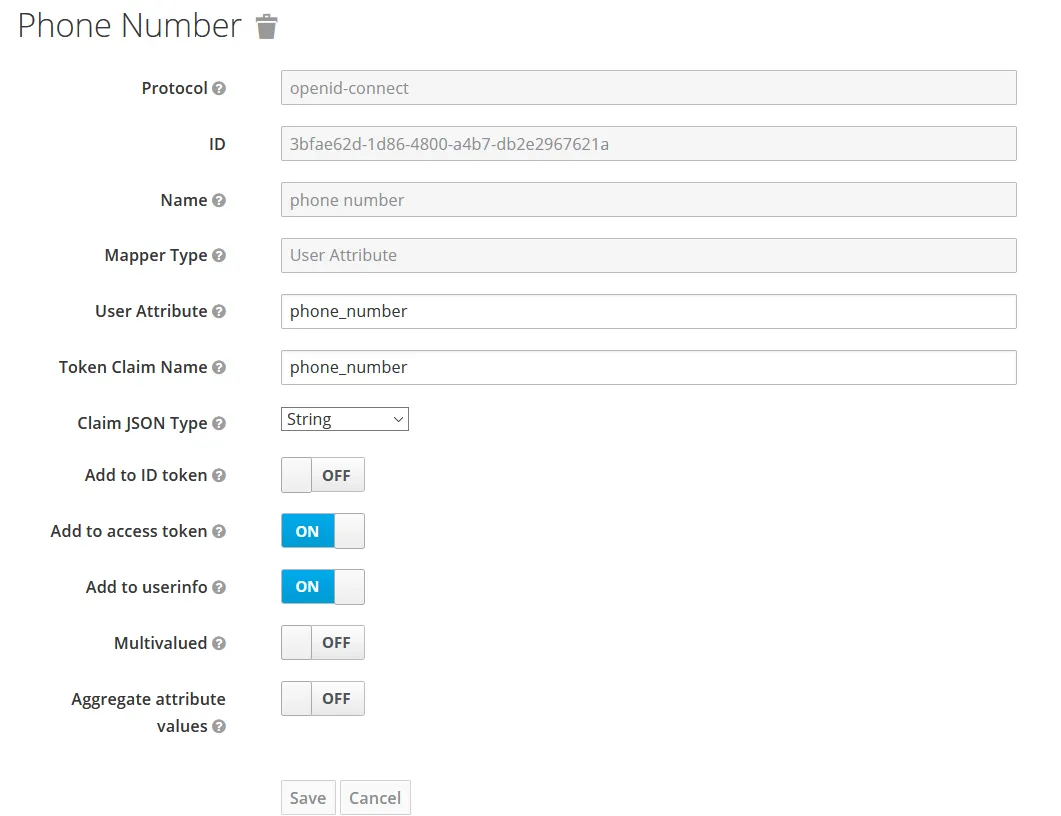Click the trash icon beside Phone Number

click(x=266, y=27)
